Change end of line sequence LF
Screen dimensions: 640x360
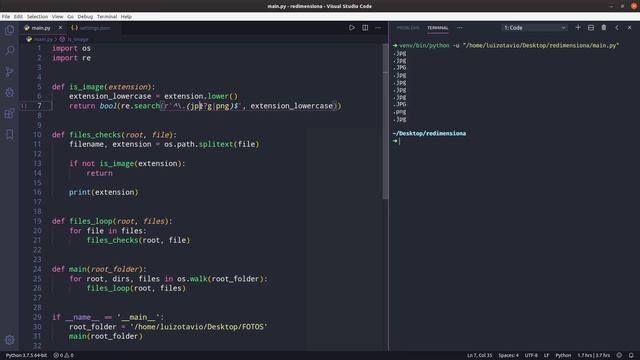coord(546,355)
